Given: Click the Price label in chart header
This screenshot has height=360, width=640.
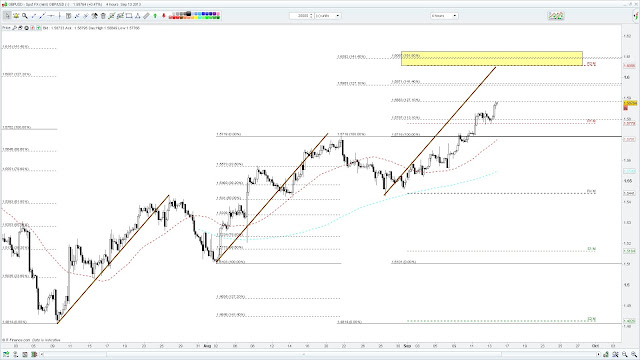Looking at the screenshot, I should pos(6,28).
